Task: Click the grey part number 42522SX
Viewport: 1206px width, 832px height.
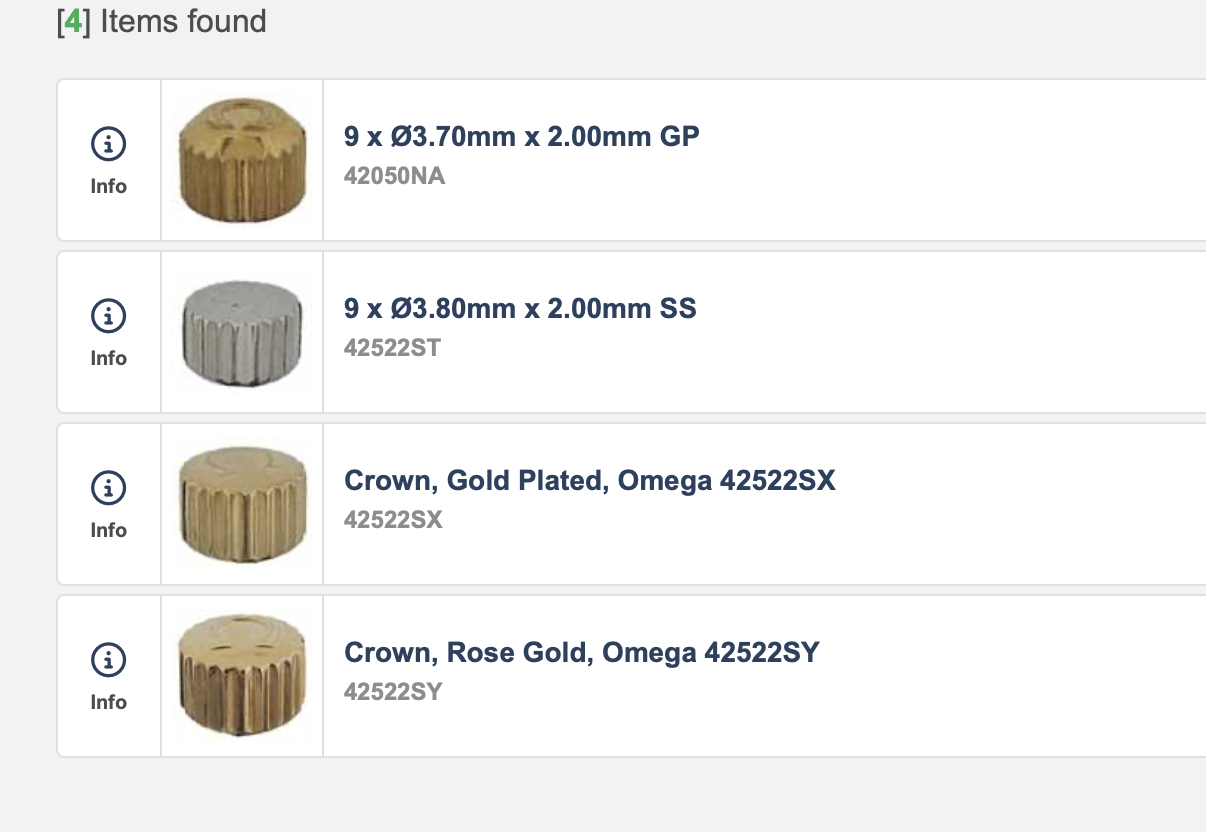Action: tap(392, 520)
